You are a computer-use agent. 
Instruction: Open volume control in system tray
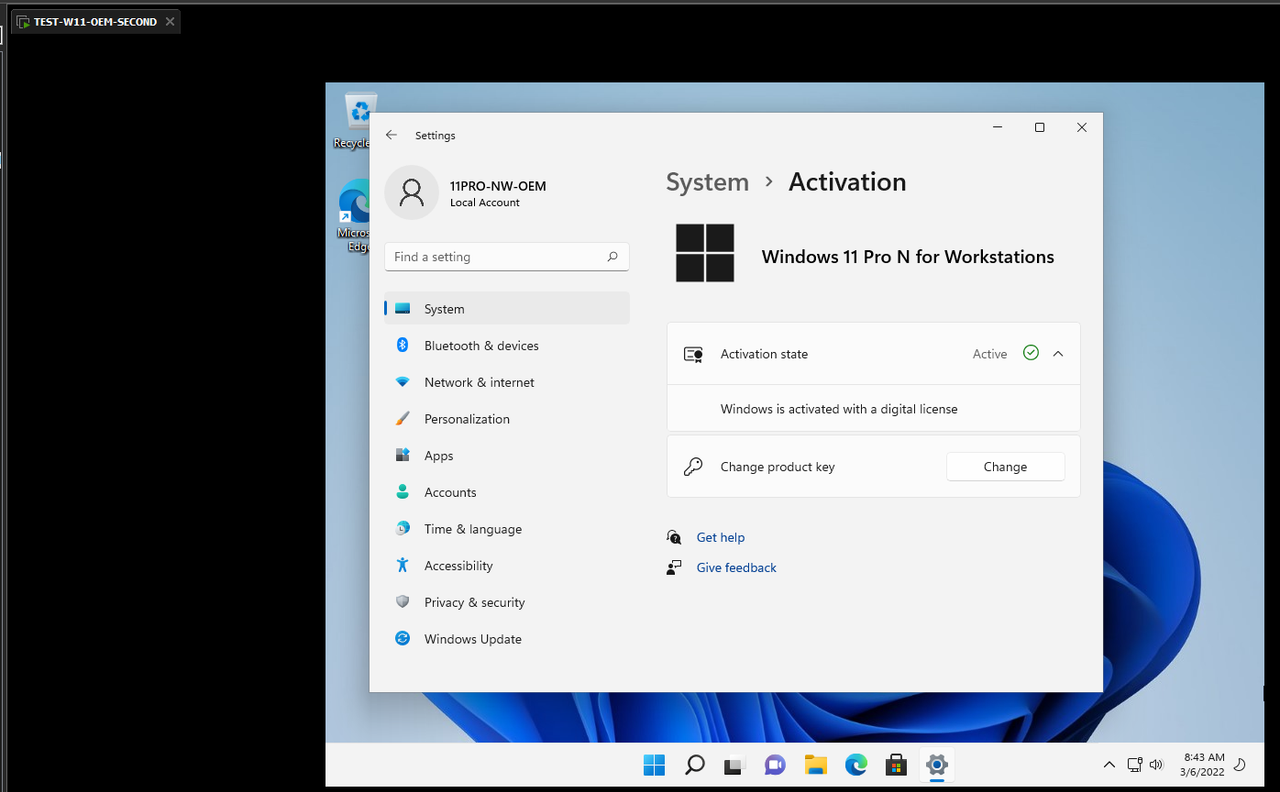(x=1157, y=765)
